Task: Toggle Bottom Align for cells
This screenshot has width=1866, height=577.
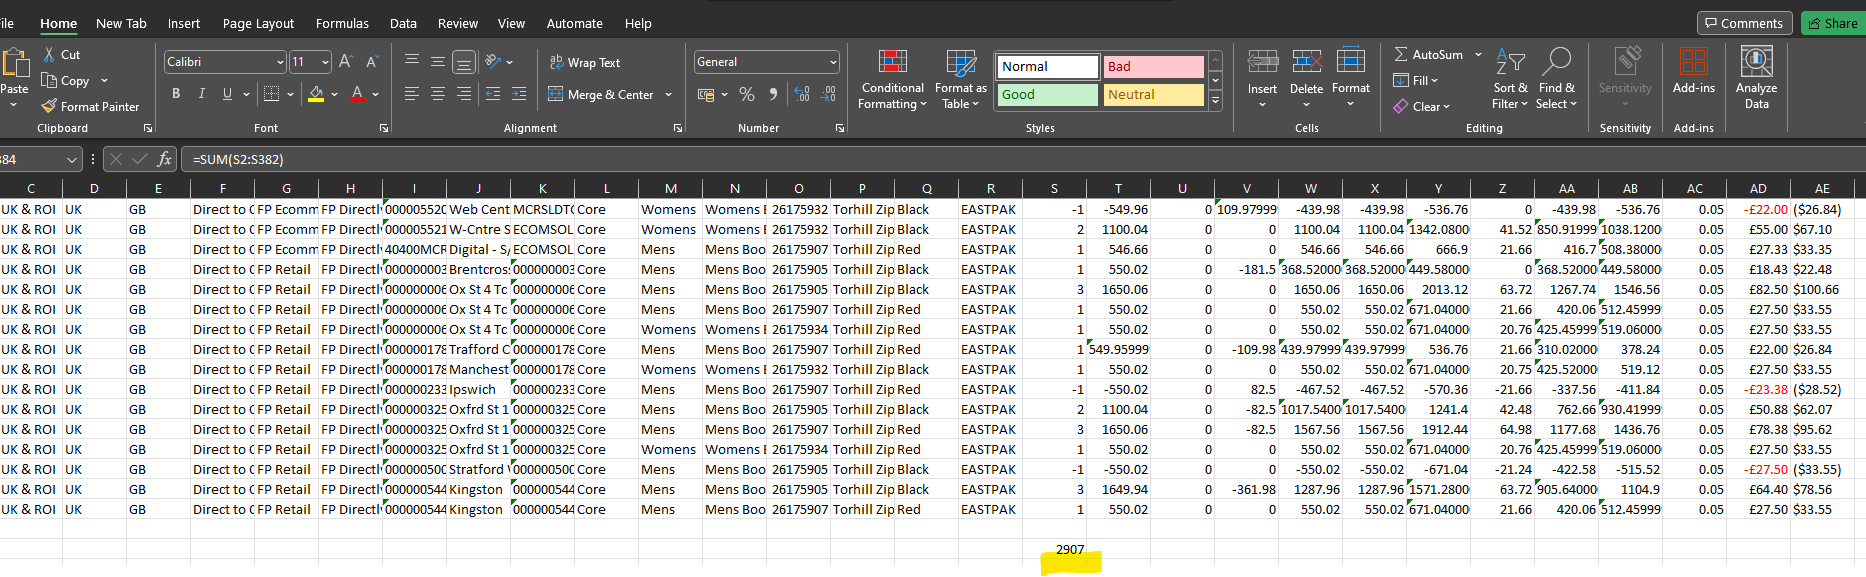Action: pyautogui.click(x=464, y=62)
